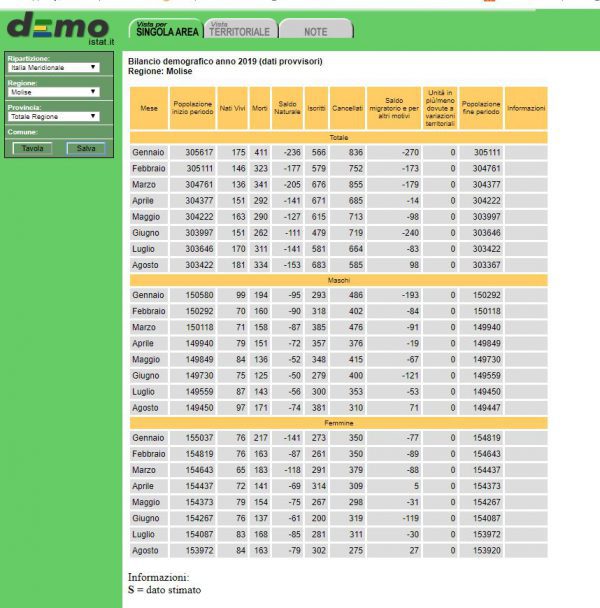The height and width of the screenshot is (608, 600).
Task: Click the Totale section heading row
Action: 338,136
